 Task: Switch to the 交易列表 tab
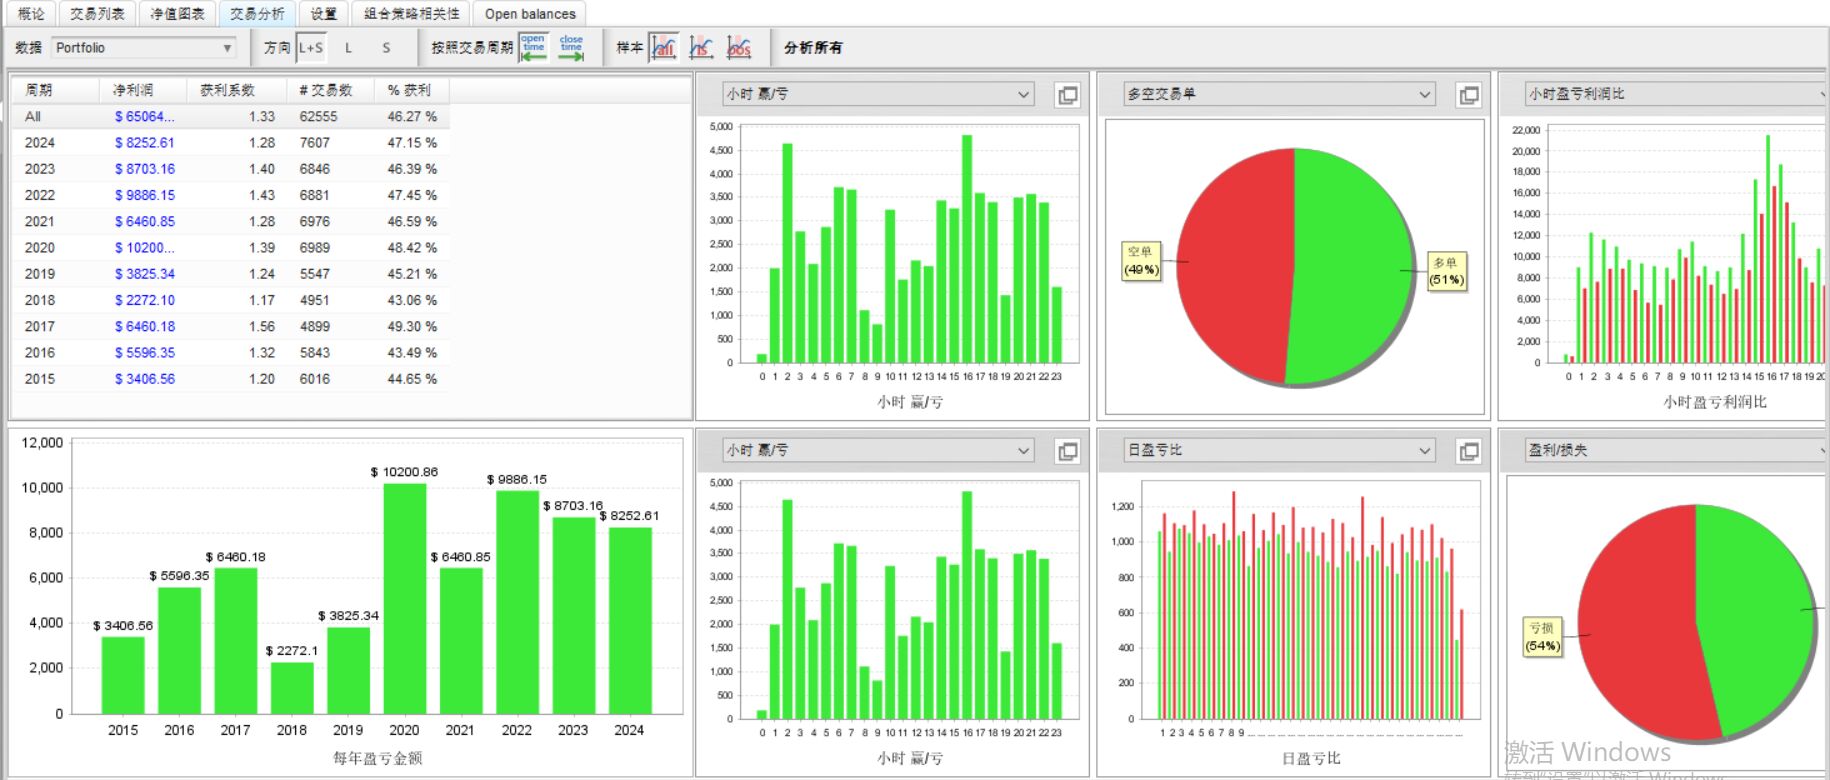[x=97, y=13]
